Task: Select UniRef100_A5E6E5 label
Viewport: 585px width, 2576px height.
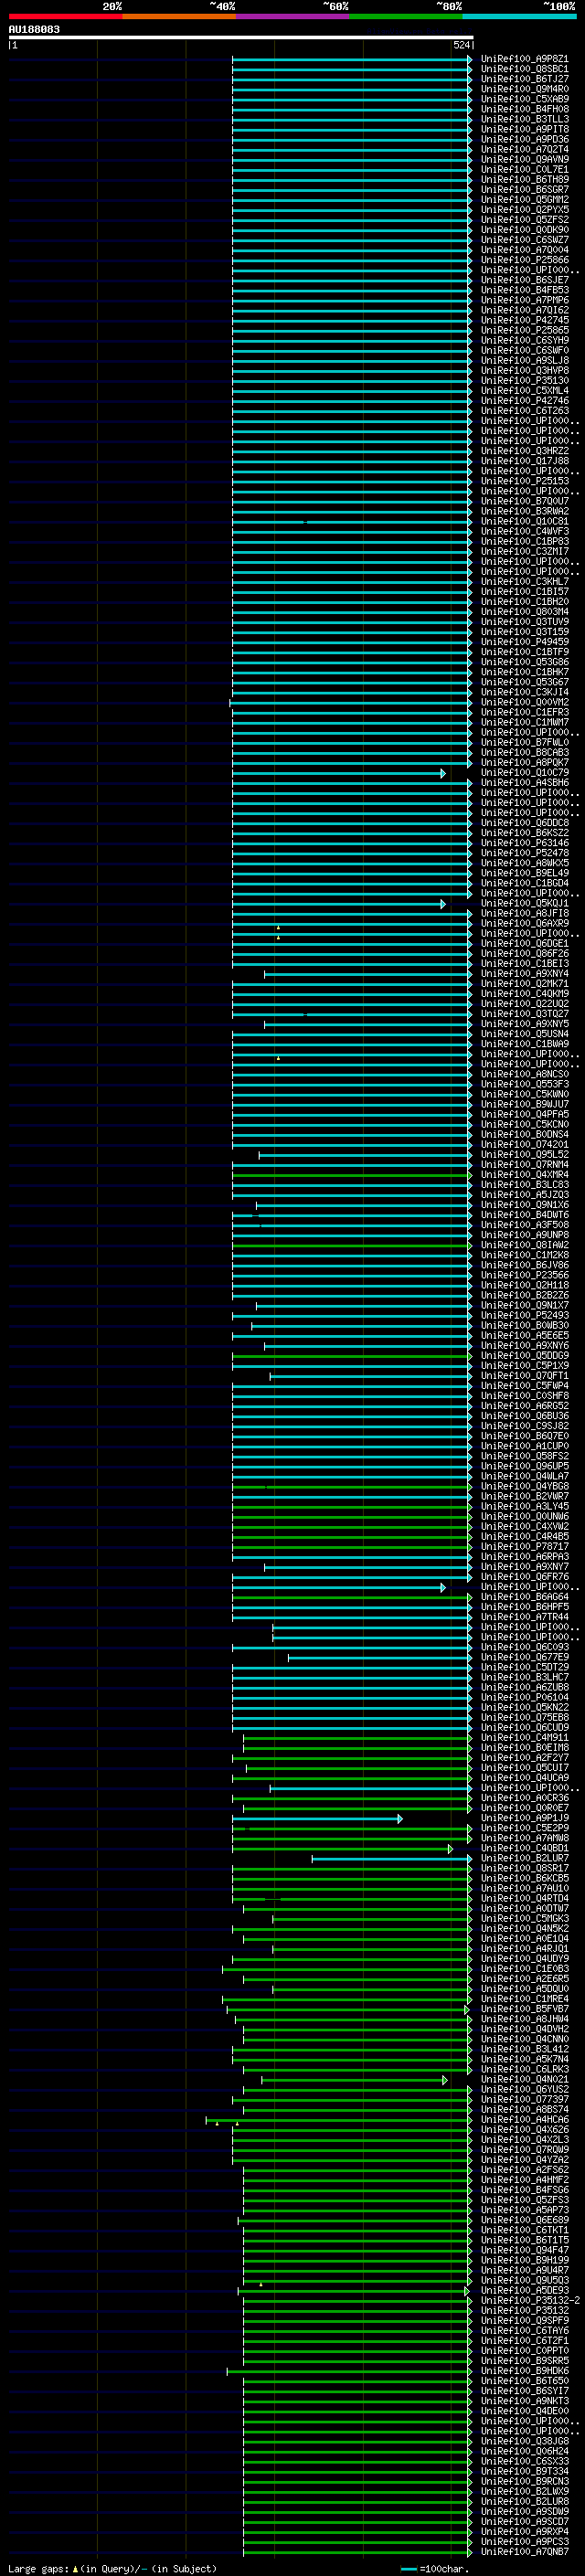Action: (x=524, y=1335)
